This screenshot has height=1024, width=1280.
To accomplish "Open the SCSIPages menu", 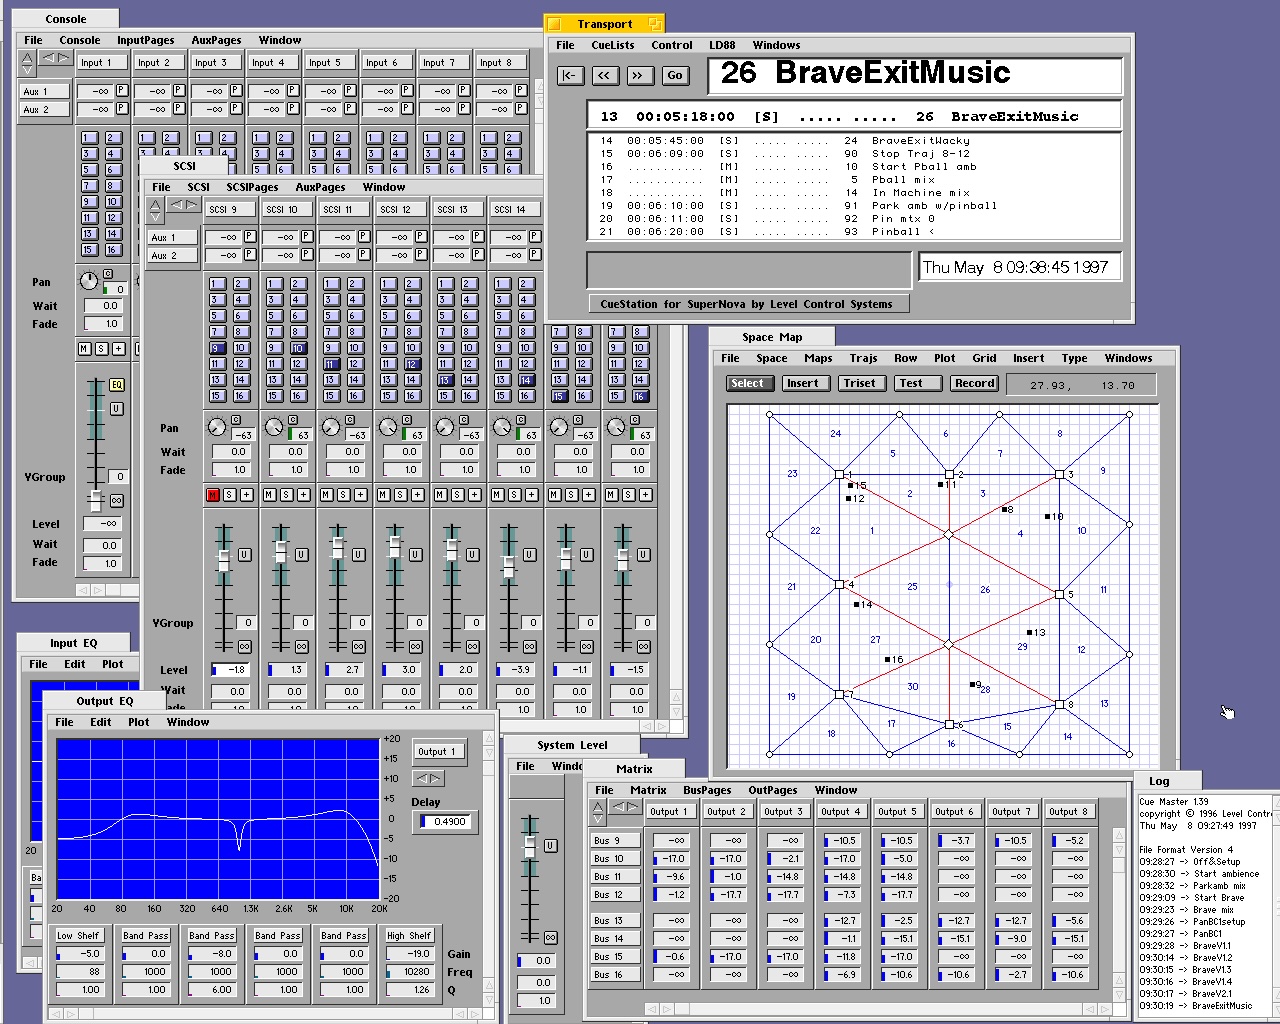I will [x=252, y=187].
